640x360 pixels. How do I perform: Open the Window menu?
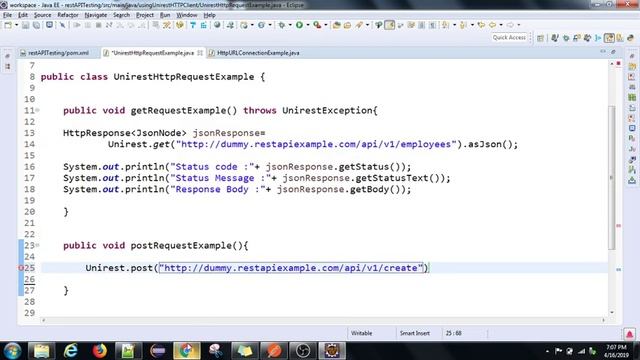click(x=187, y=15)
